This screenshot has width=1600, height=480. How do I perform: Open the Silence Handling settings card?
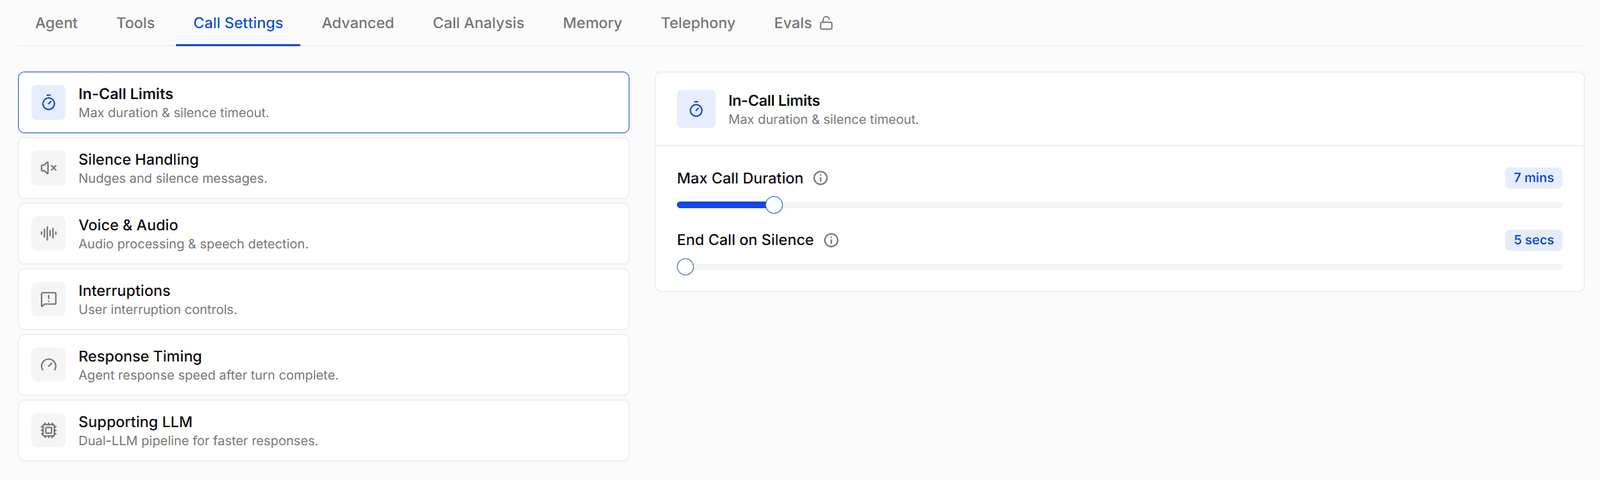[324, 168]
